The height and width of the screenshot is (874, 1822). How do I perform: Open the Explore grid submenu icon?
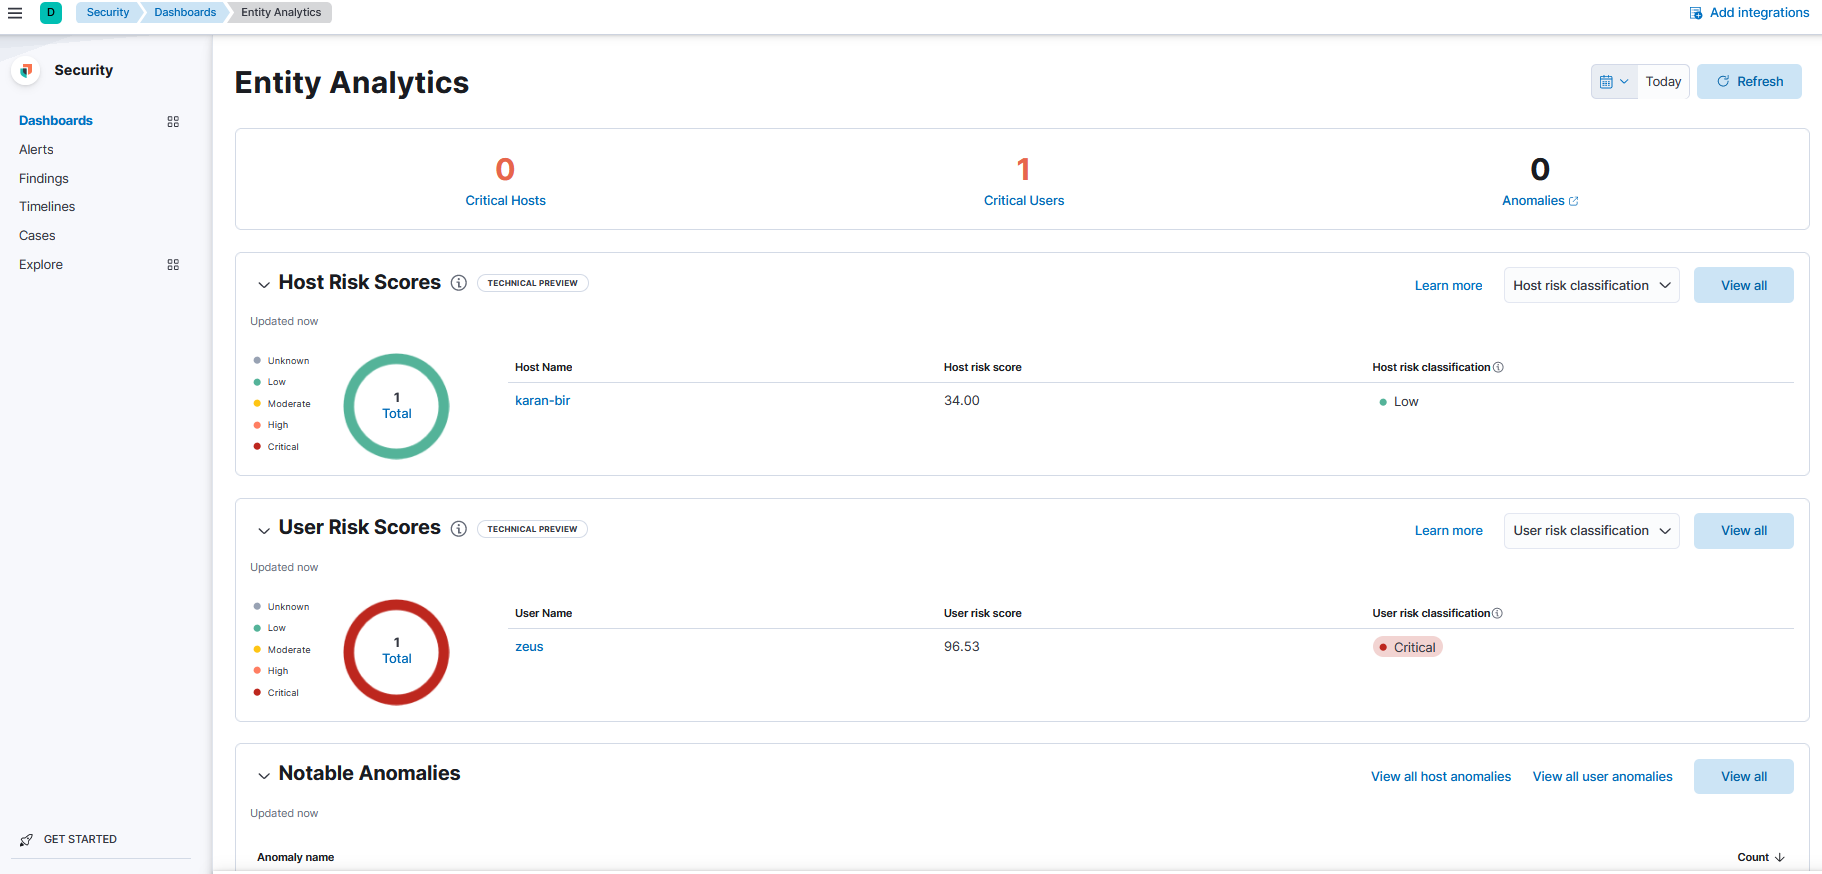click(x=173, y=265)
